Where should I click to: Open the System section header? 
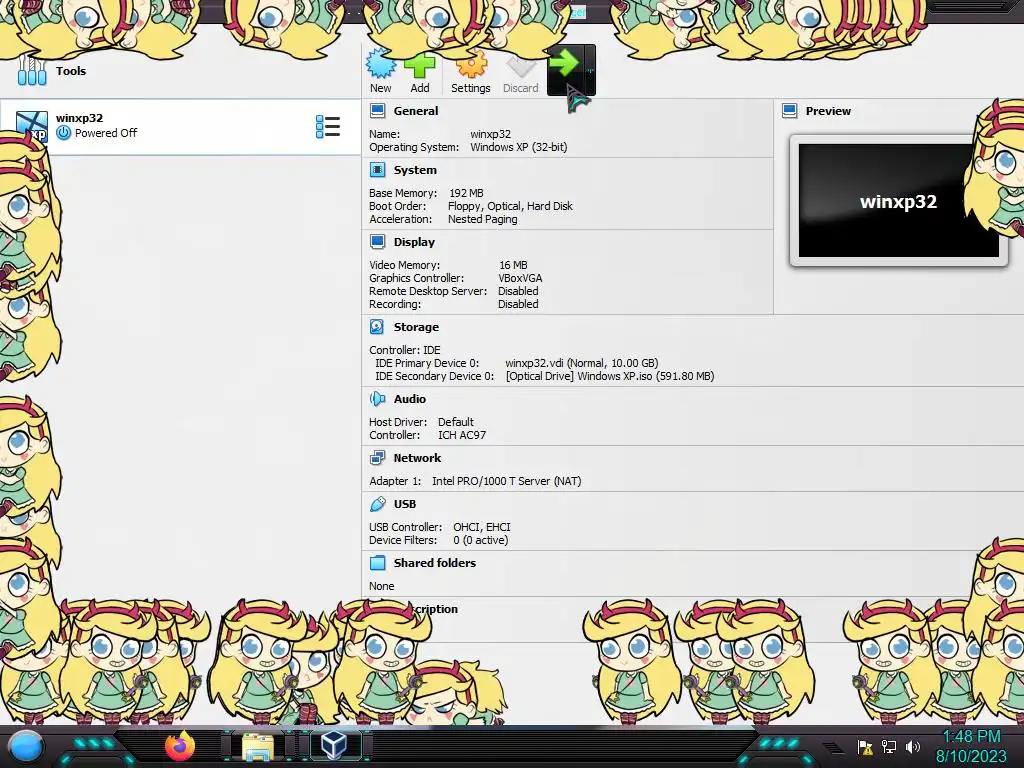415,170
